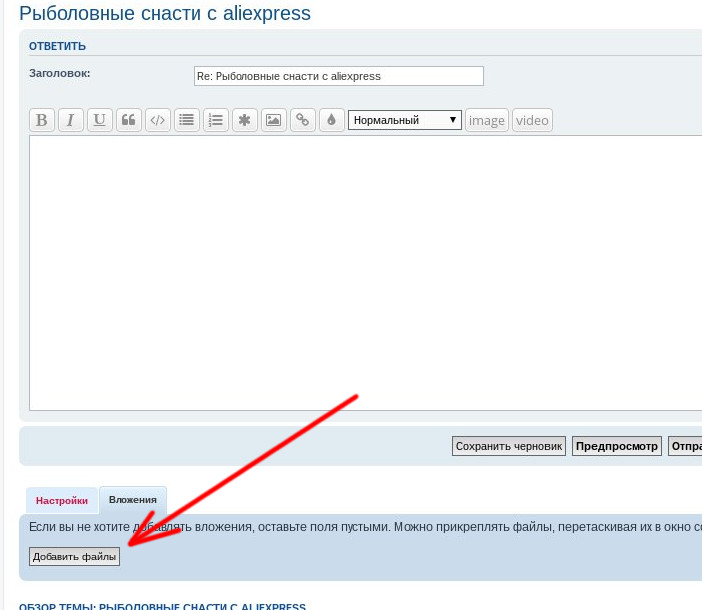Switch to the Настройки tab
The image size is (702, 610).
[x=62, y=500]
